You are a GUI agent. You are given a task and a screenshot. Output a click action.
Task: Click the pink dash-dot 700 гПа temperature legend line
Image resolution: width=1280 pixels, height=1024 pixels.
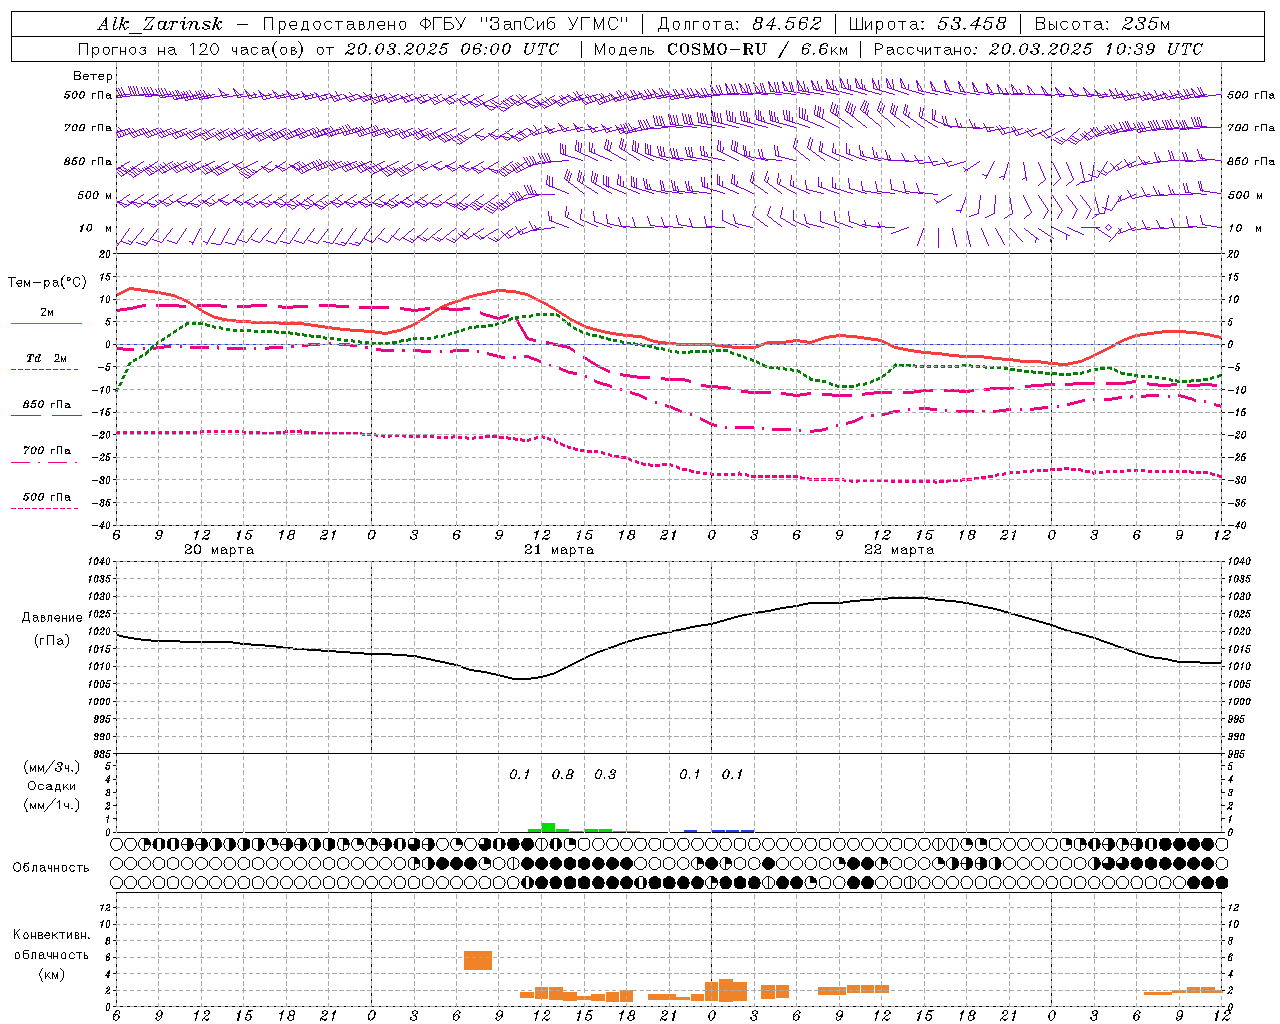pos(44,462)
